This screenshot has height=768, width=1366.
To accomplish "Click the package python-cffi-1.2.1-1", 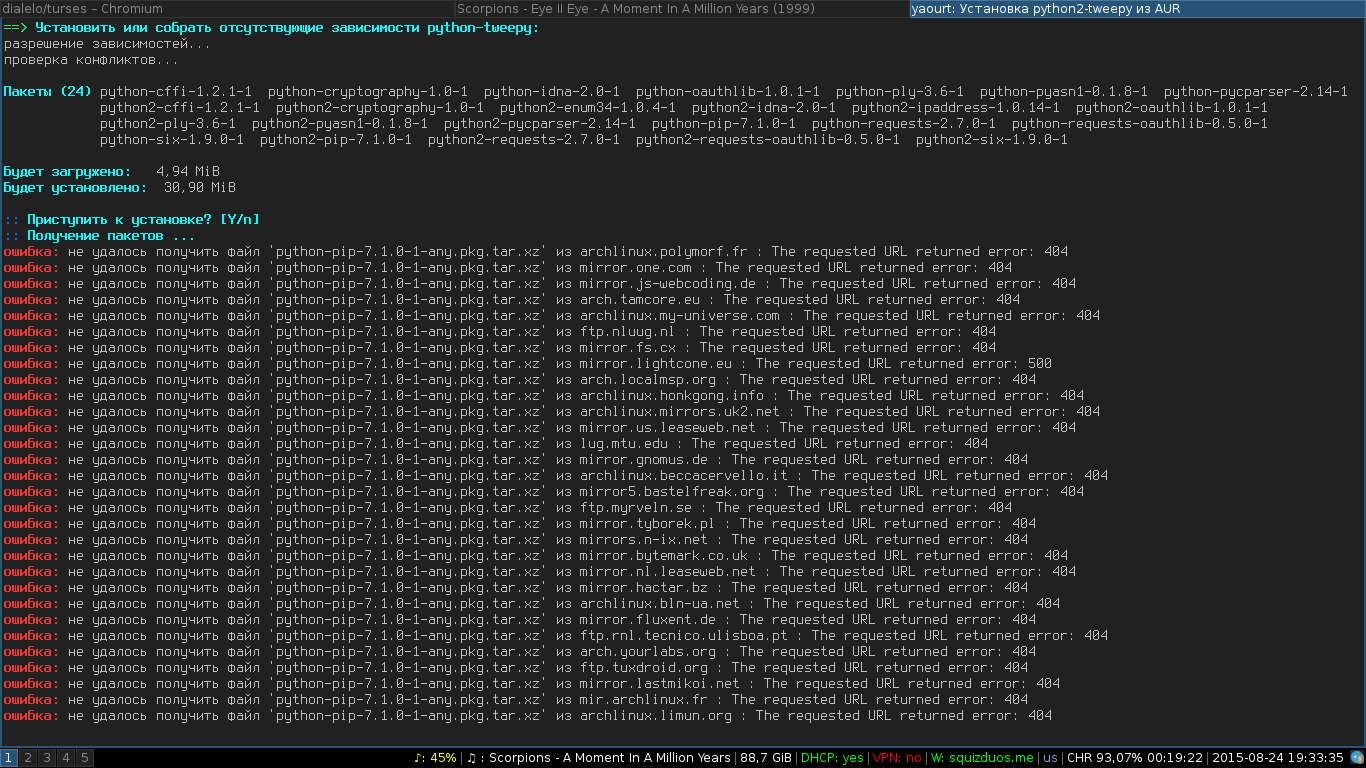I will point(176,92).
